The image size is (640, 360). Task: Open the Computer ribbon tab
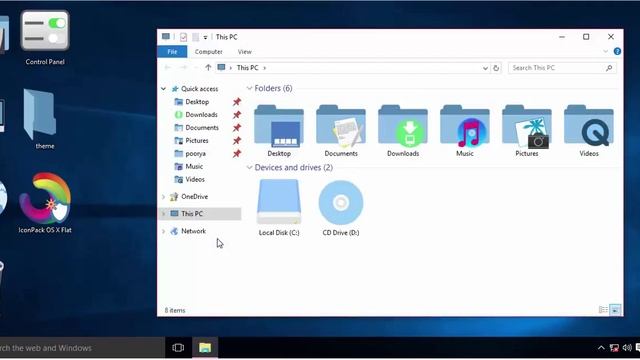click(209, 52)
